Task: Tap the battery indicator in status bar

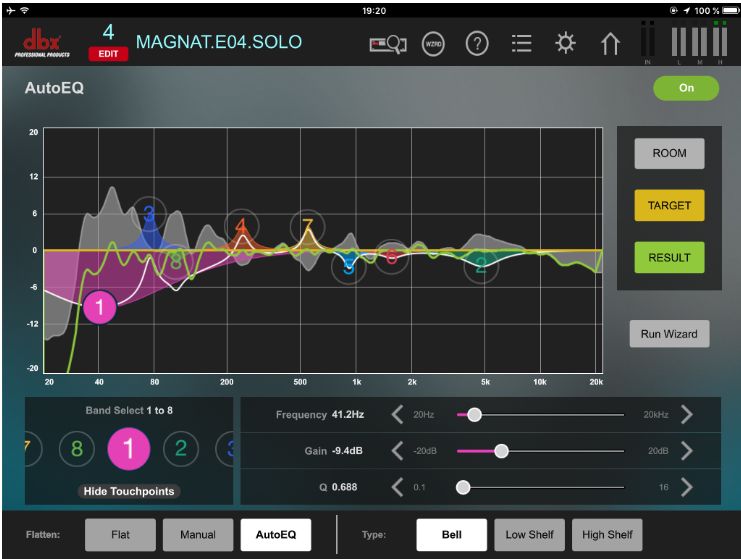Action: tap(730, 10)
